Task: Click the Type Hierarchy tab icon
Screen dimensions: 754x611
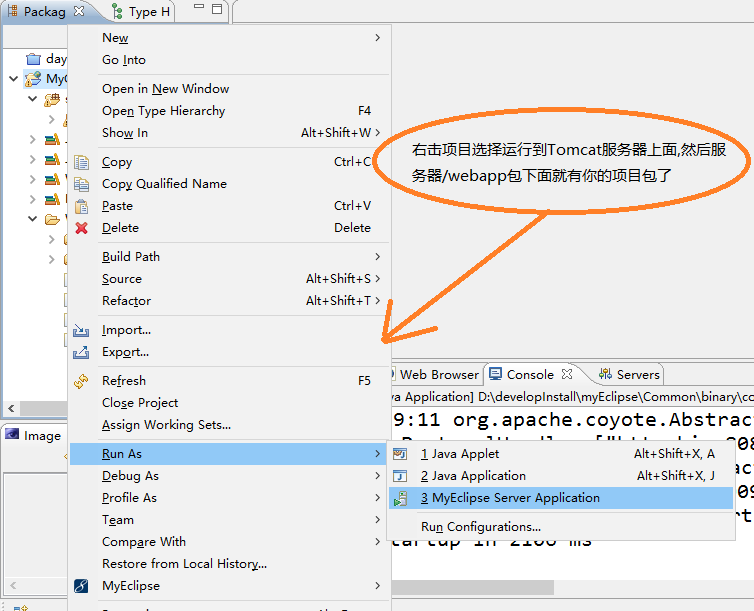Action: click(117, 12)
